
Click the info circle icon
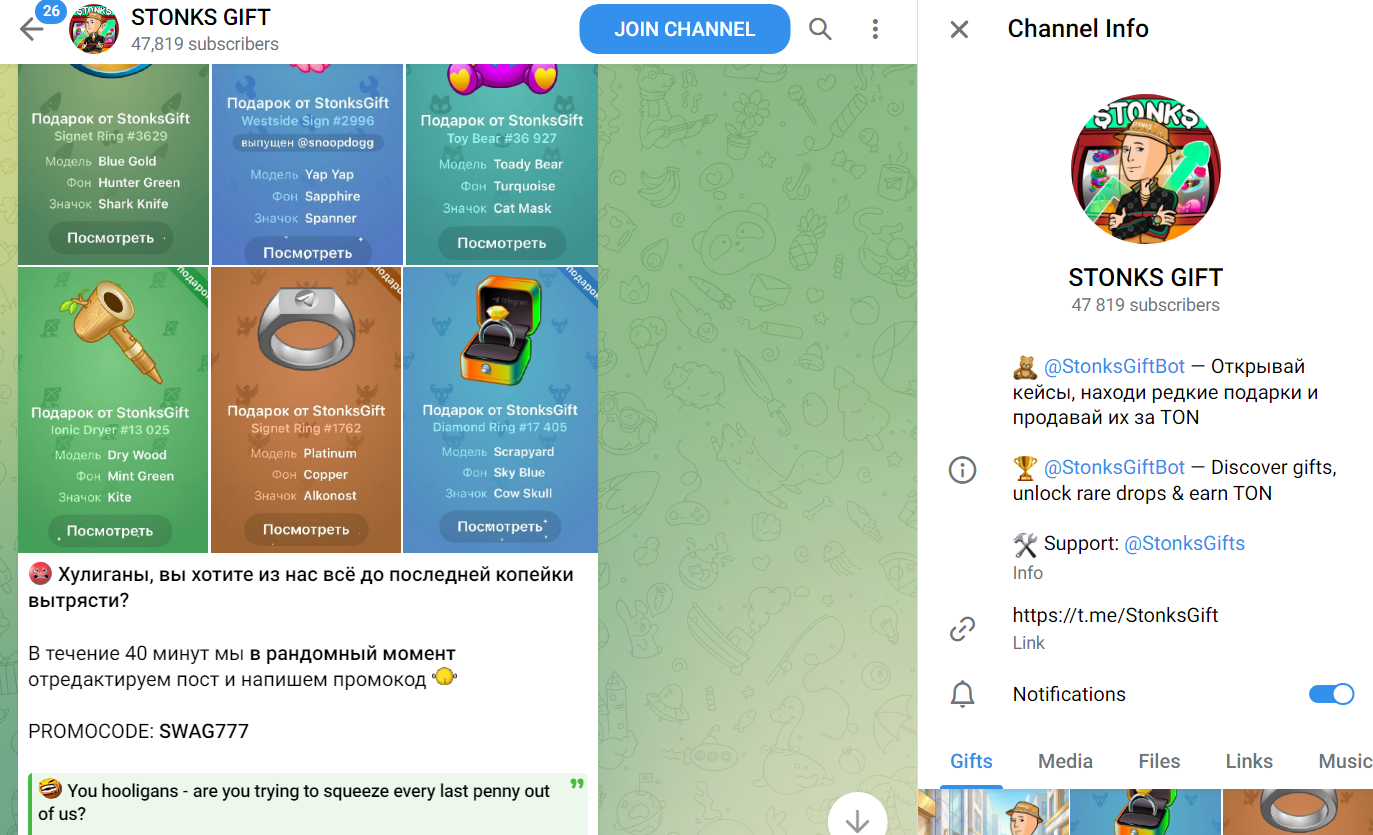point(962,469)
